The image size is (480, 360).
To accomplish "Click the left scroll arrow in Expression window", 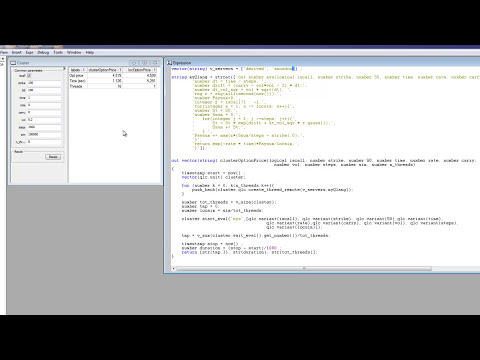I will click(x=173, y=268).
